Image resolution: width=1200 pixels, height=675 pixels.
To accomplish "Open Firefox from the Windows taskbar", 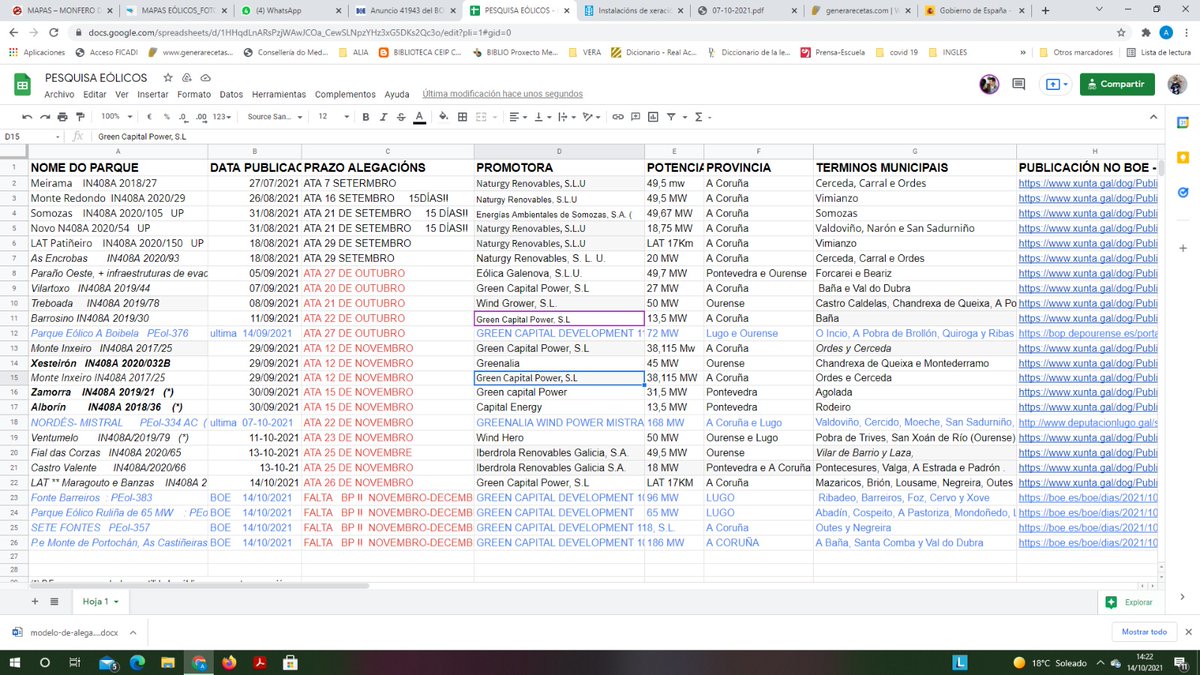I will [x=228, y=662].
